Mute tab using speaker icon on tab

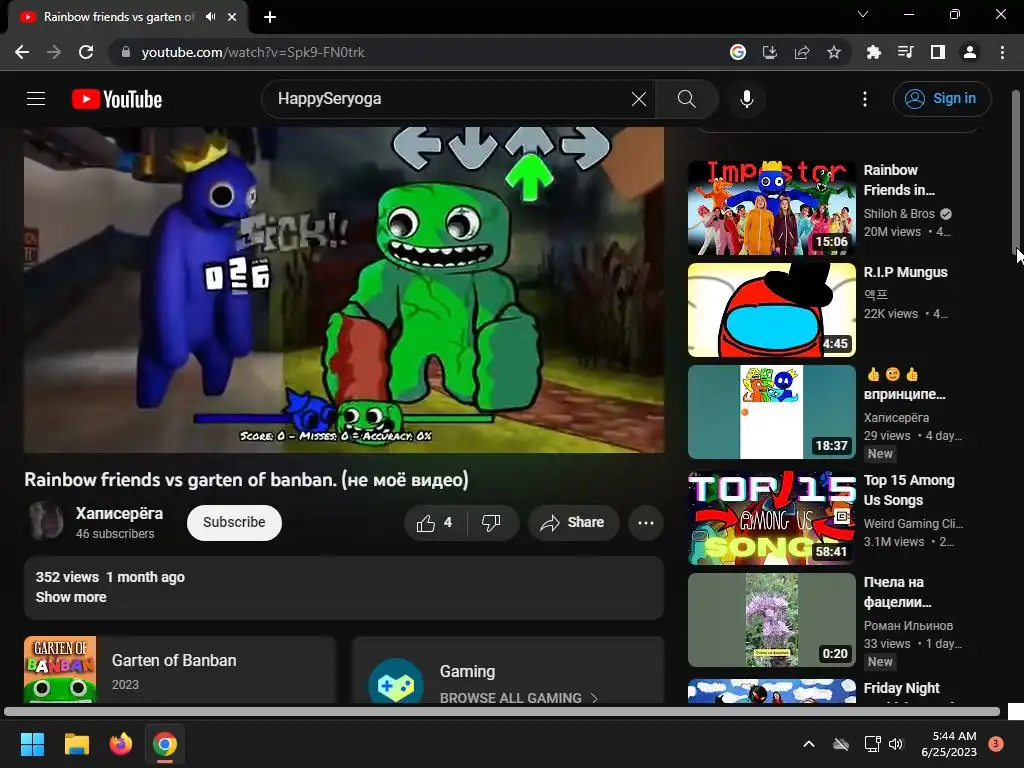coord(210,17)
